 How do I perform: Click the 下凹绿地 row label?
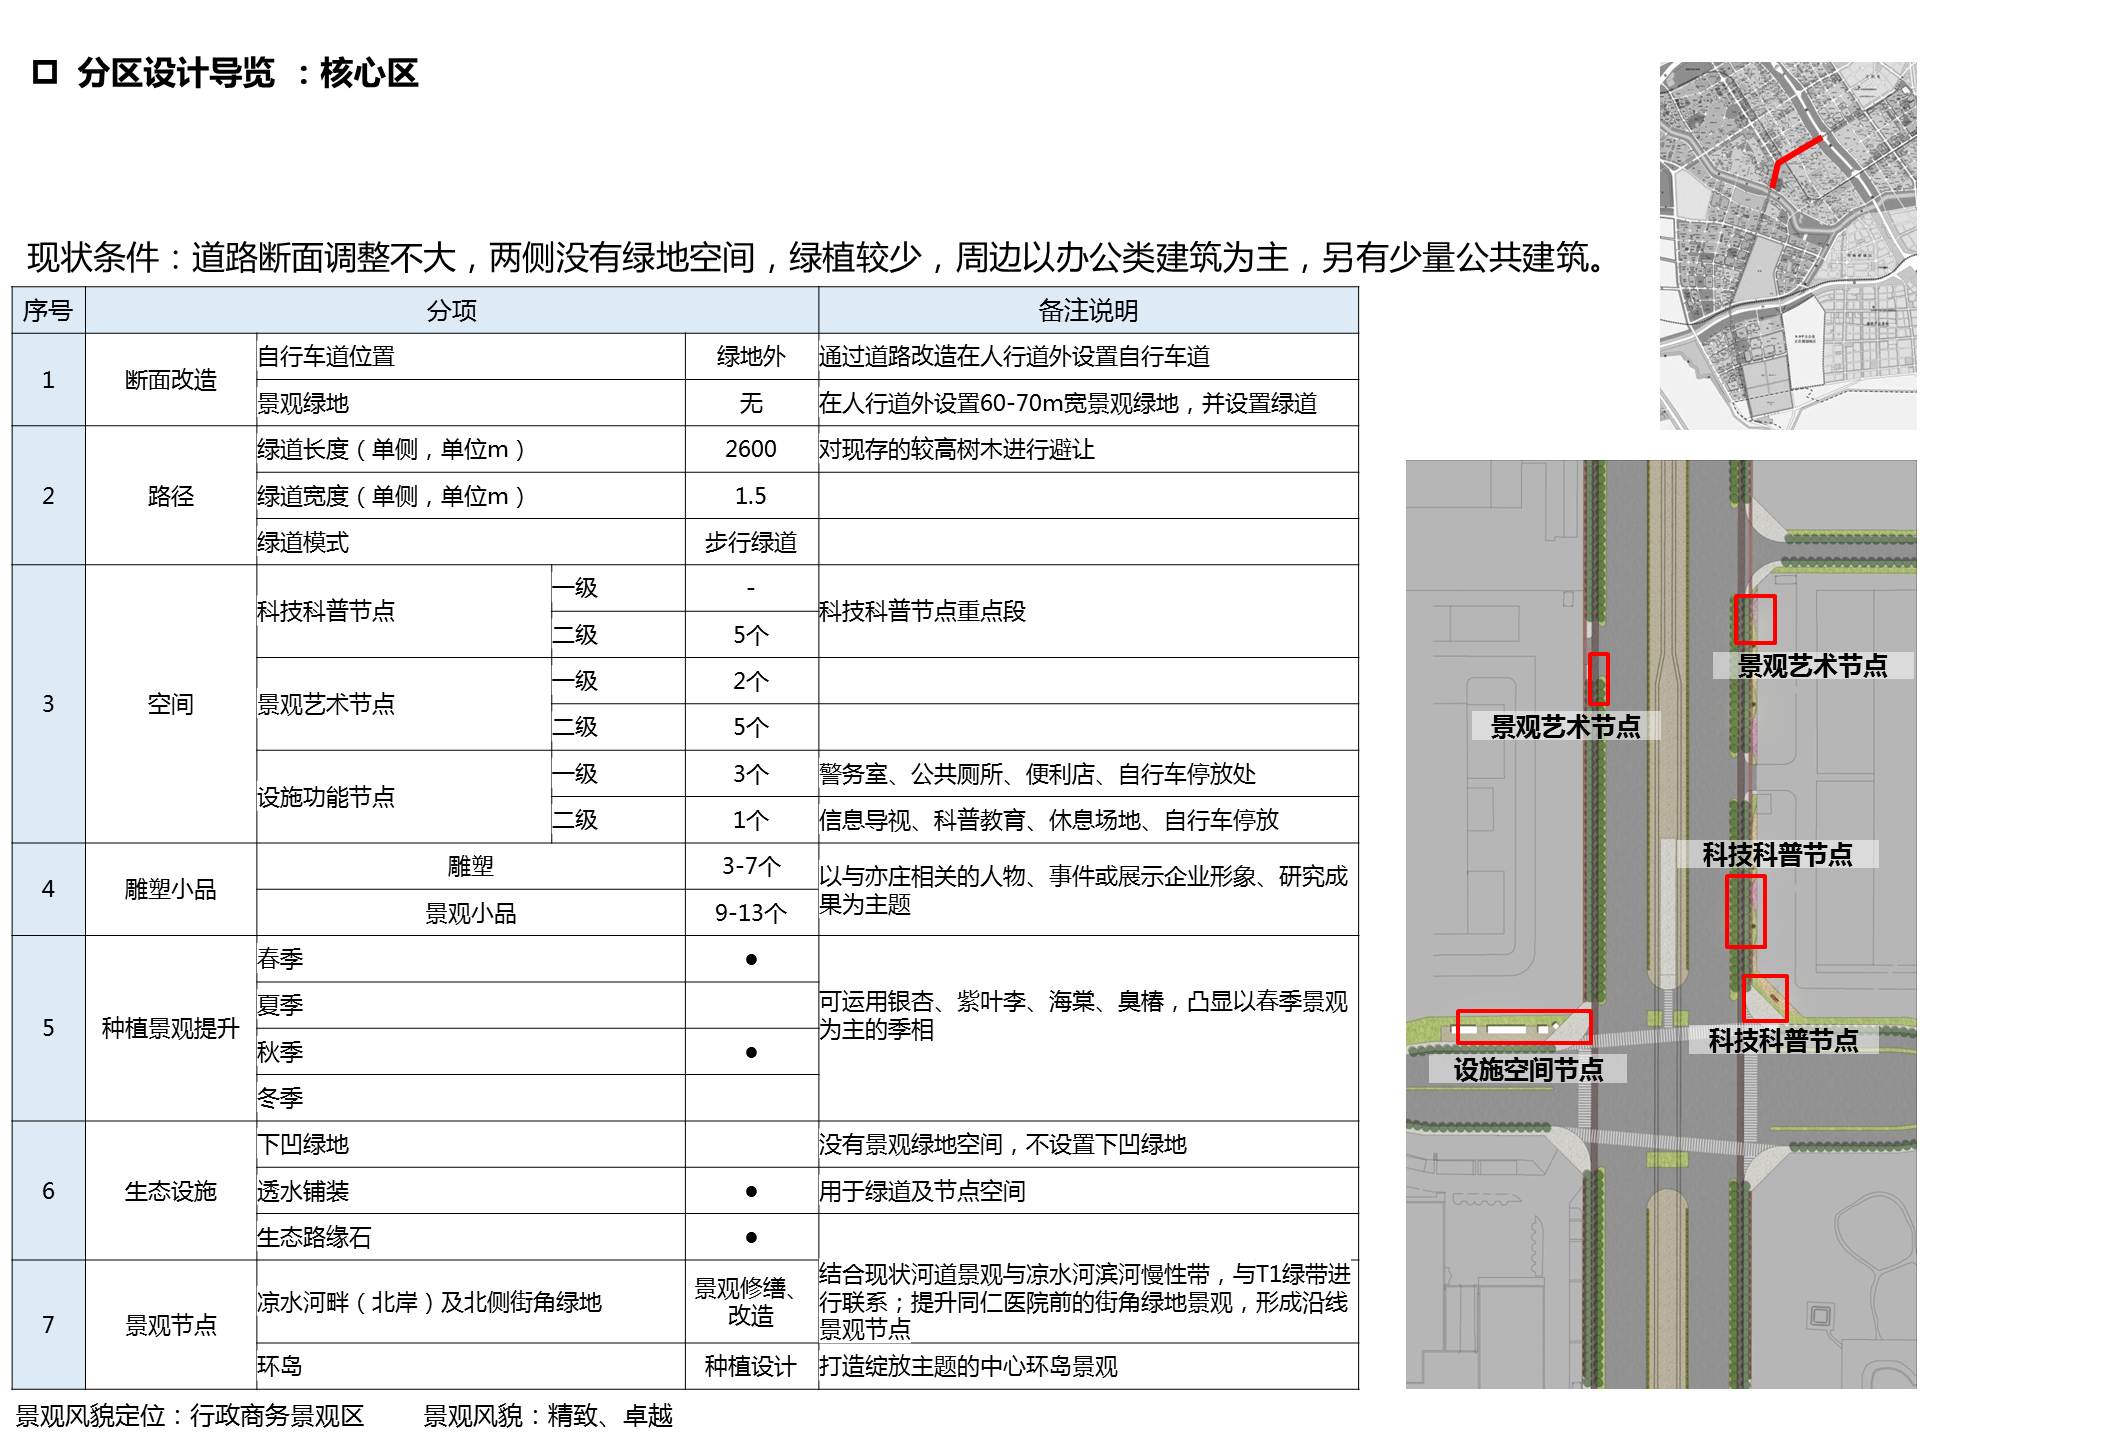click(303, 1144)
